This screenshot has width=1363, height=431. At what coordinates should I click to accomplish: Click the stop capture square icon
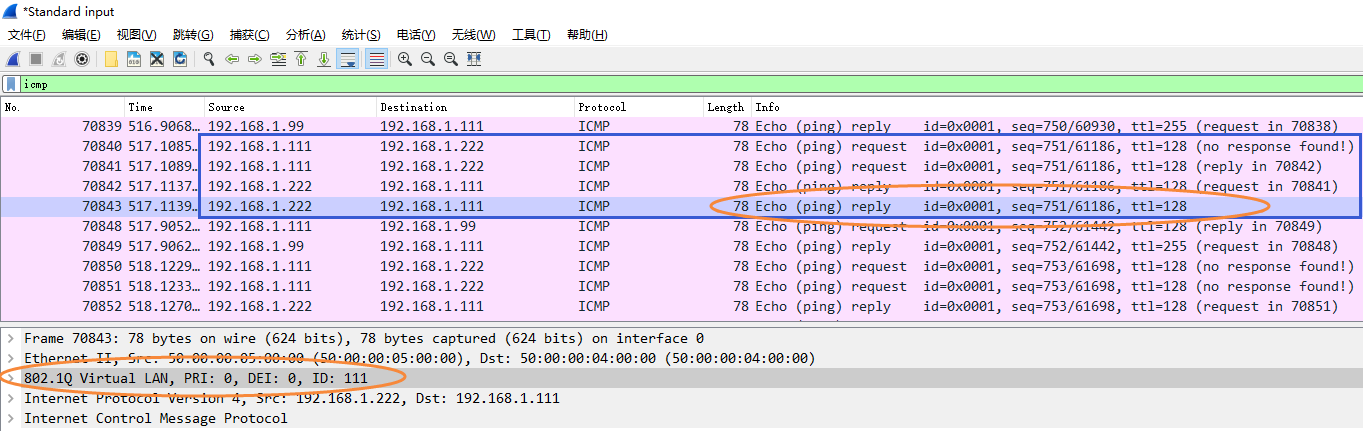tap(36, 59)
